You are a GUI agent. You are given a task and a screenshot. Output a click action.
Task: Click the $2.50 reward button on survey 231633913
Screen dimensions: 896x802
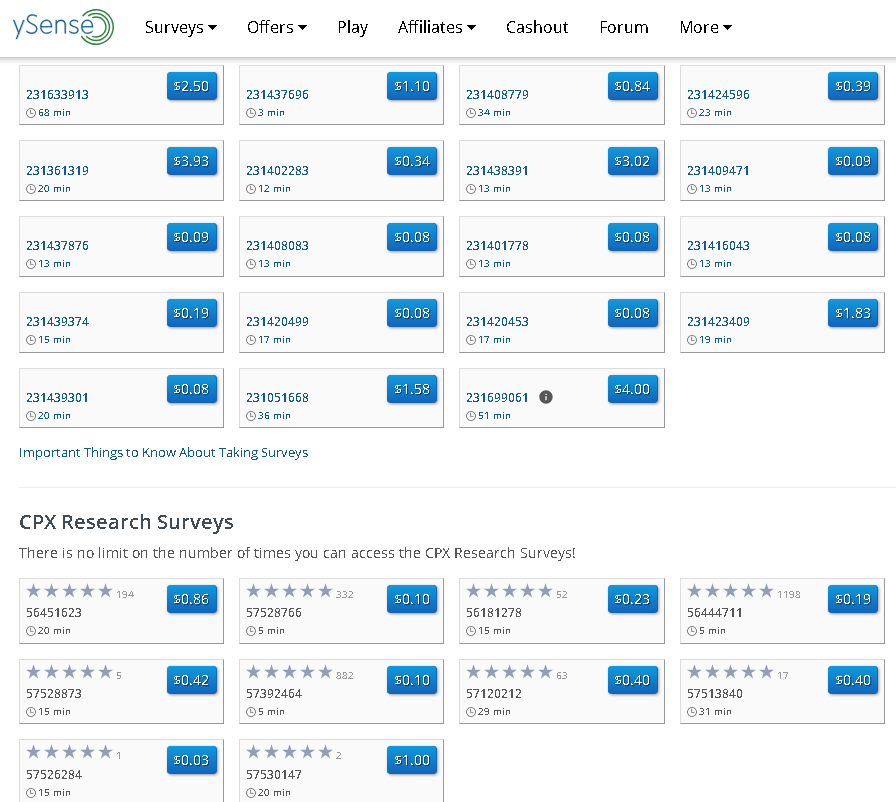tap(191, 86)
